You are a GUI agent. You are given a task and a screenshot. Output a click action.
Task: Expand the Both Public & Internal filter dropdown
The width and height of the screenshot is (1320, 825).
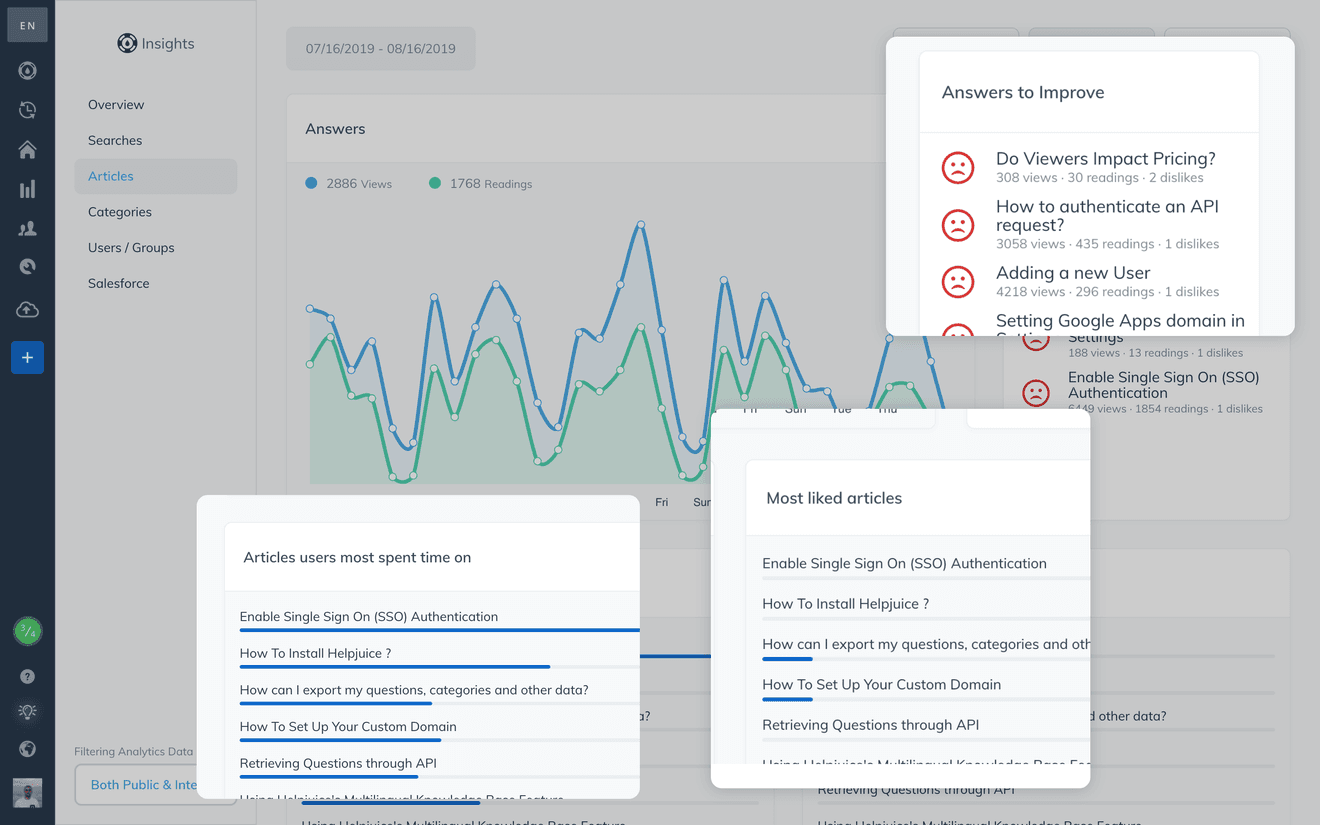[x=144, y=785]
